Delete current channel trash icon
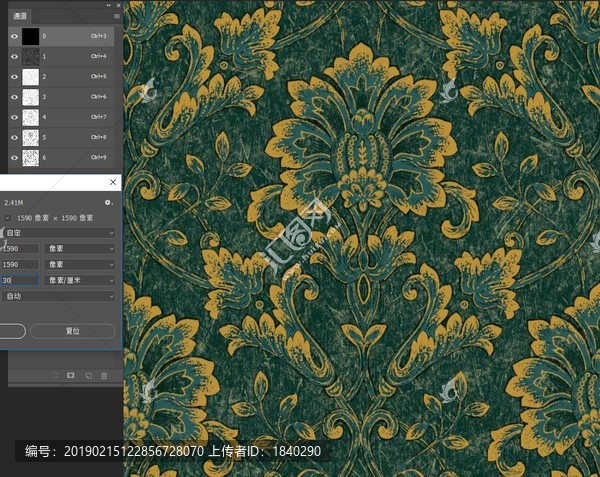The width and height of the screenshot is (600, 477). pyautogui.click(x=104, y=376)
